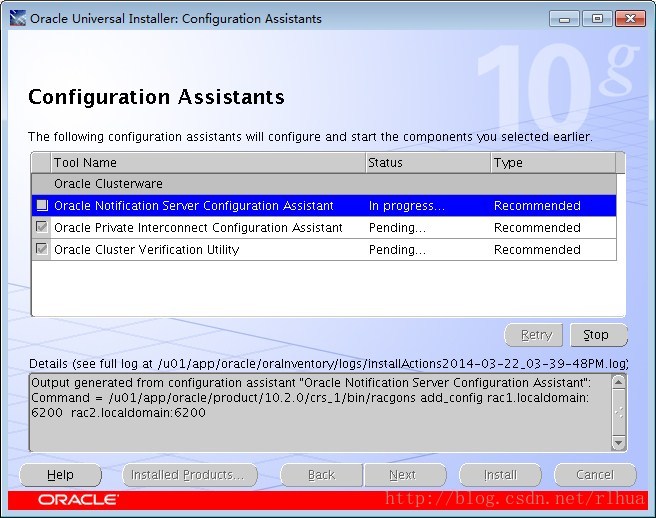Click the Stop button
The width and height of the screenshot is (656, 518).
click(599, 335)
